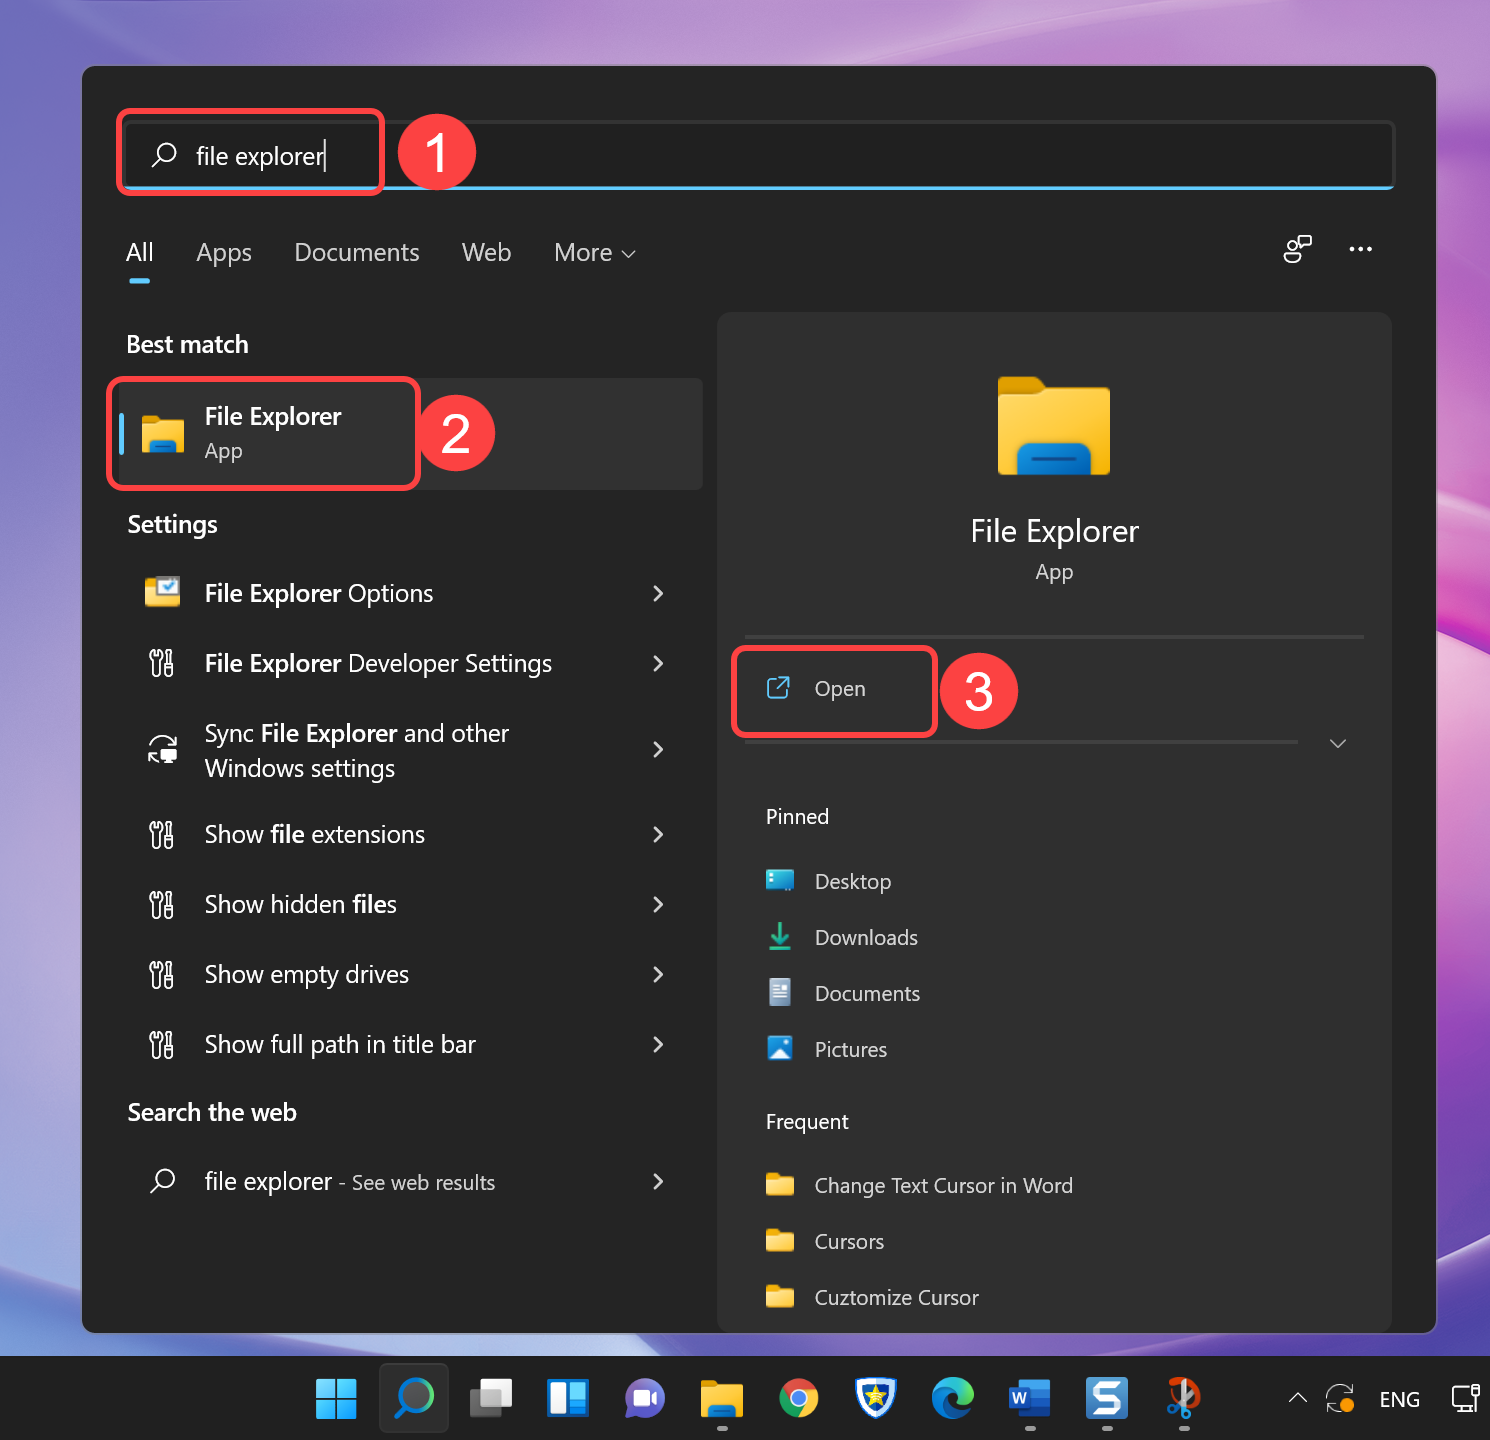Expand more actions chevron under Open
This screenshot has width=1490, height=1440.
pyautogui.click(x=1338, y=743)
